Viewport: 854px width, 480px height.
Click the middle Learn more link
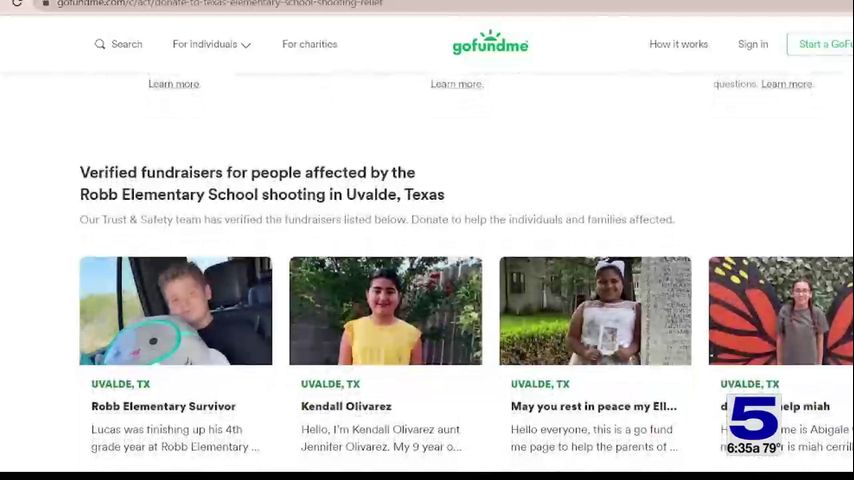pos(457,84)
